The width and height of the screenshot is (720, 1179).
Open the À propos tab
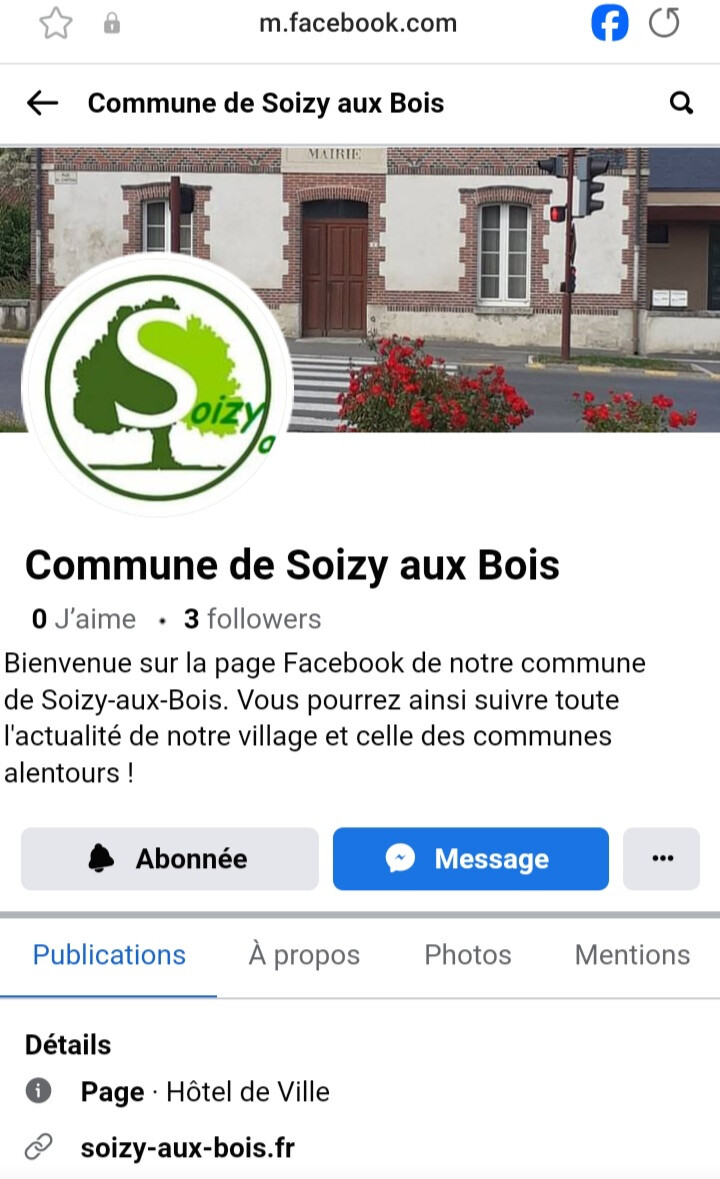pos(304,955)
